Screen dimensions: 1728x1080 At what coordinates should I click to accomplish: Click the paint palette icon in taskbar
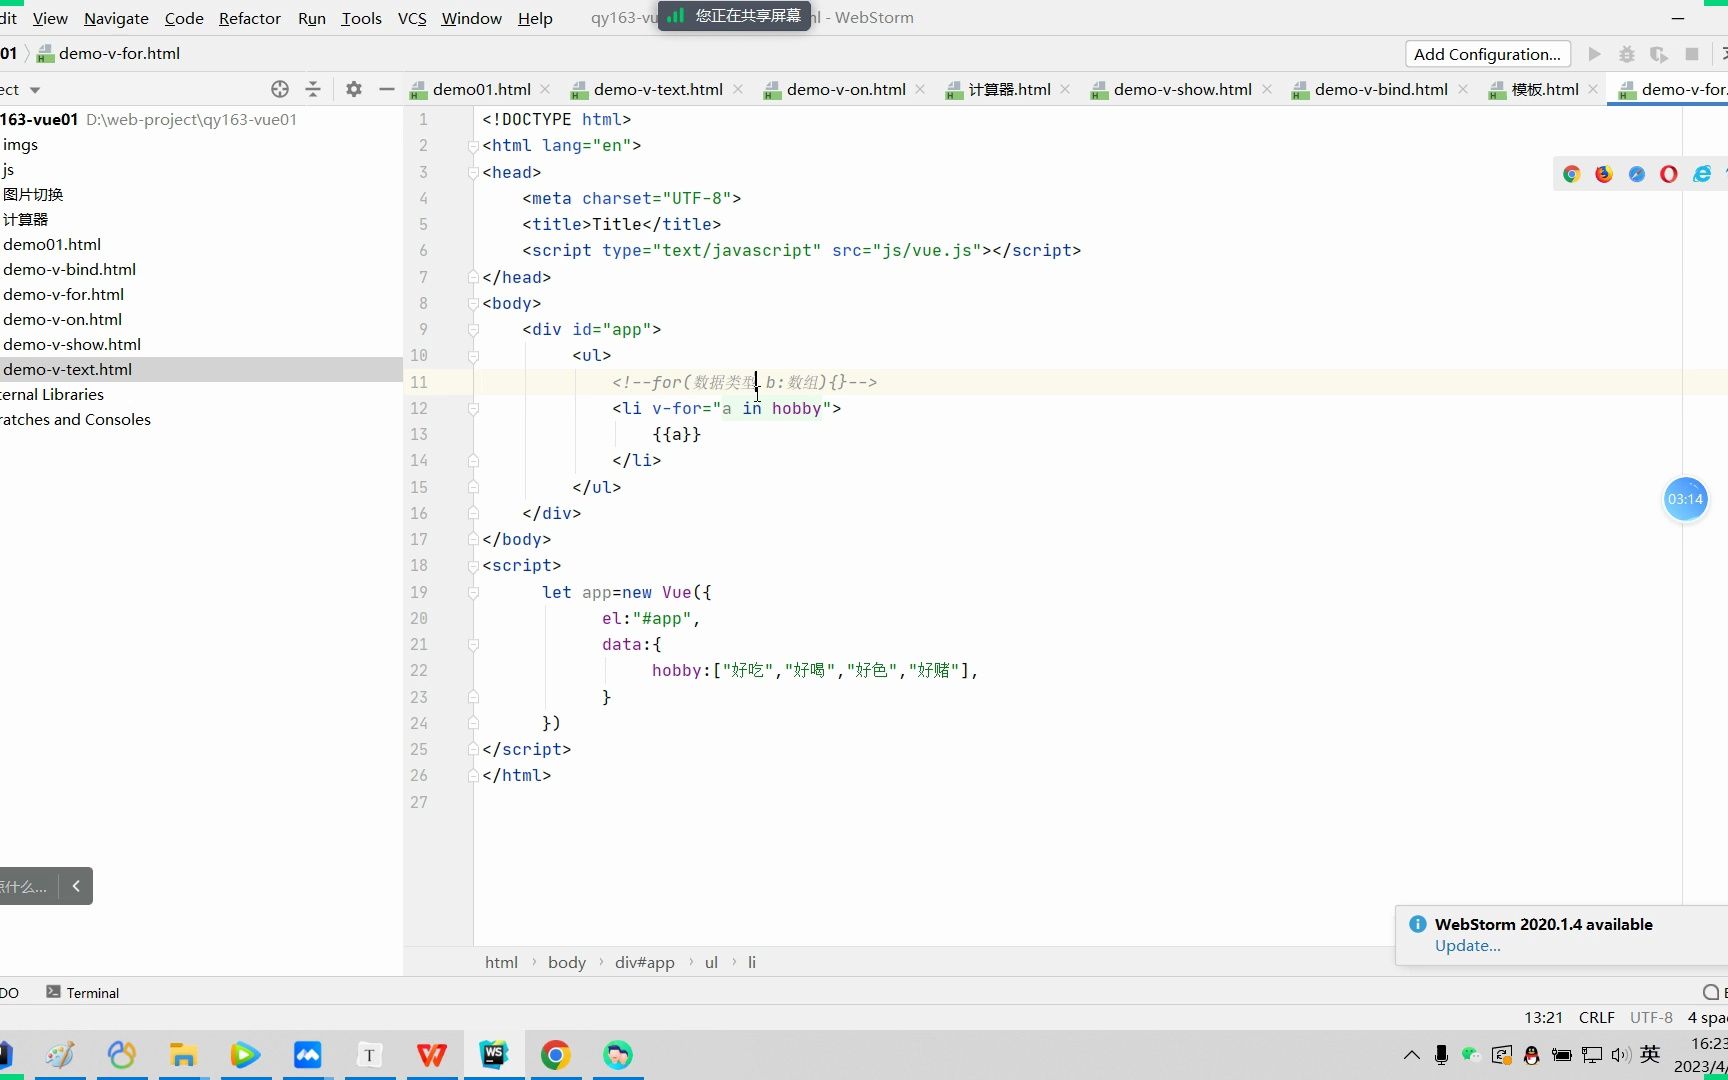point(60,1055)
